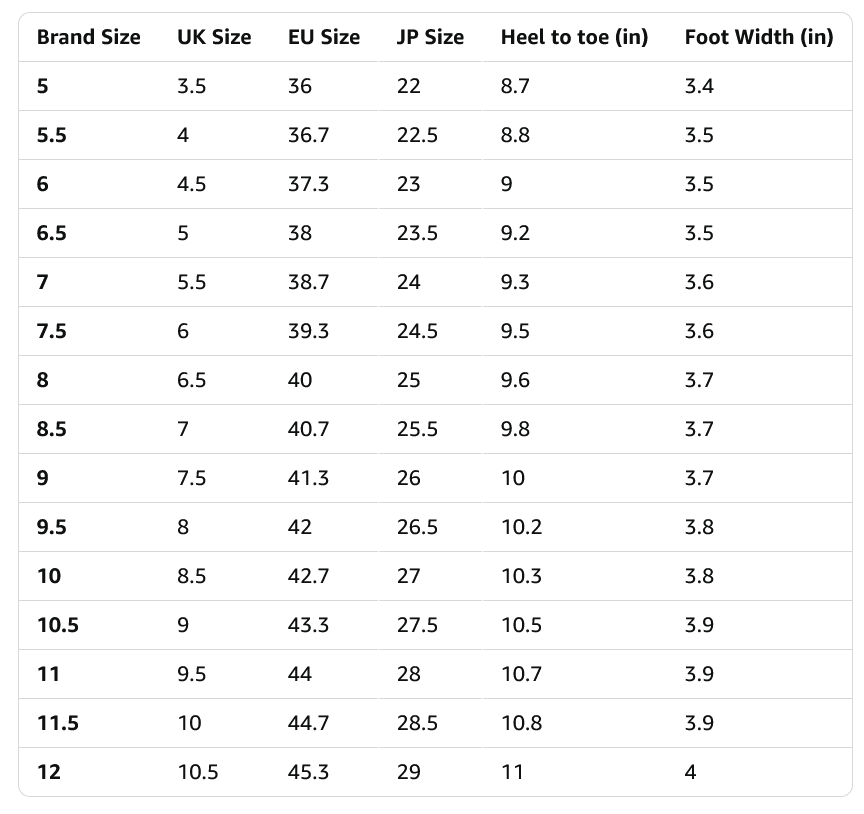Click the heel to toe 10.7 cell
864x814 pixels.
pos(521,674)
